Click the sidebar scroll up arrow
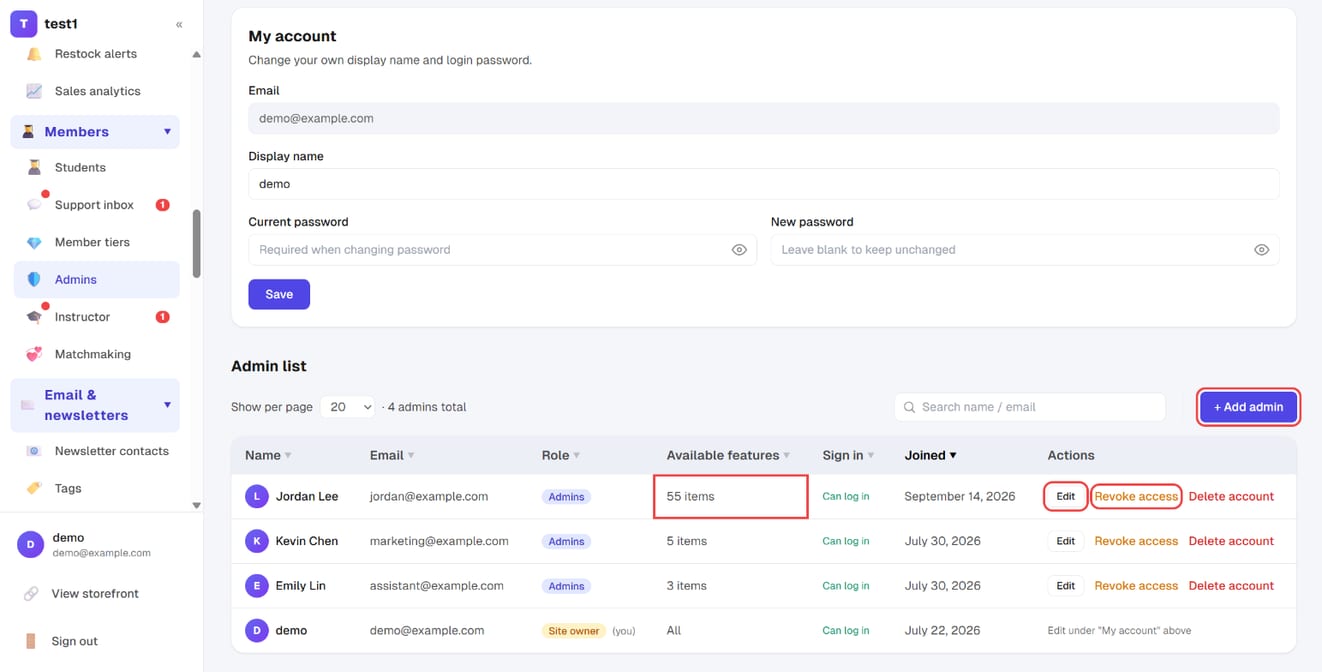The width and height of the screenshot is (1322, 672). [x=196, y=54]
